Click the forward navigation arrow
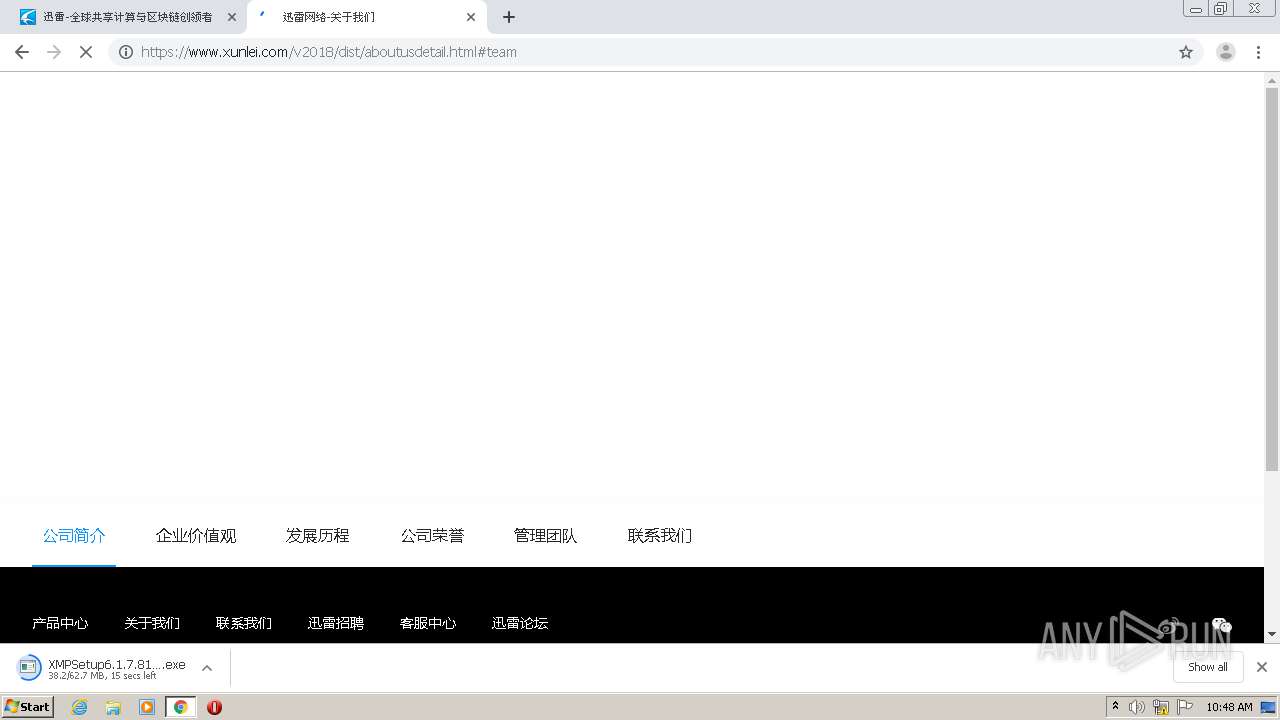This screenshot has width=1280, height=720. (54, 52)
